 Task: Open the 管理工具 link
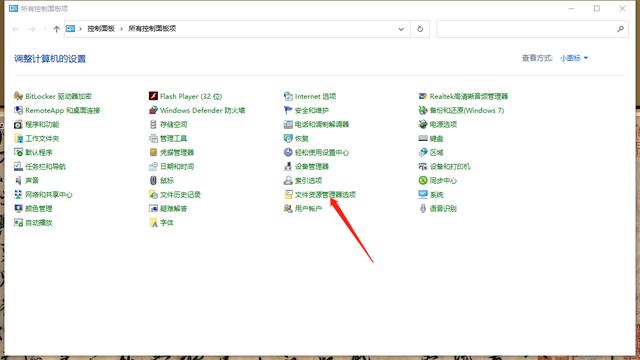(x=173, y=138)
